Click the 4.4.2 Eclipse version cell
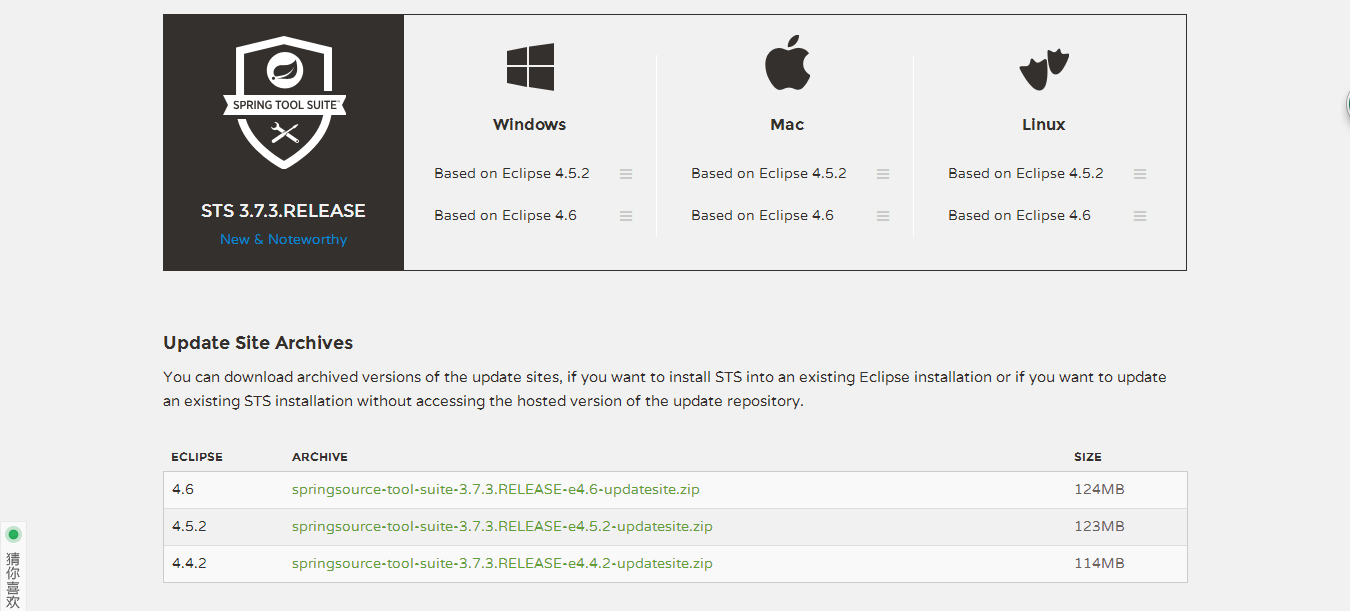1350x611 pixels. [189, 563]
